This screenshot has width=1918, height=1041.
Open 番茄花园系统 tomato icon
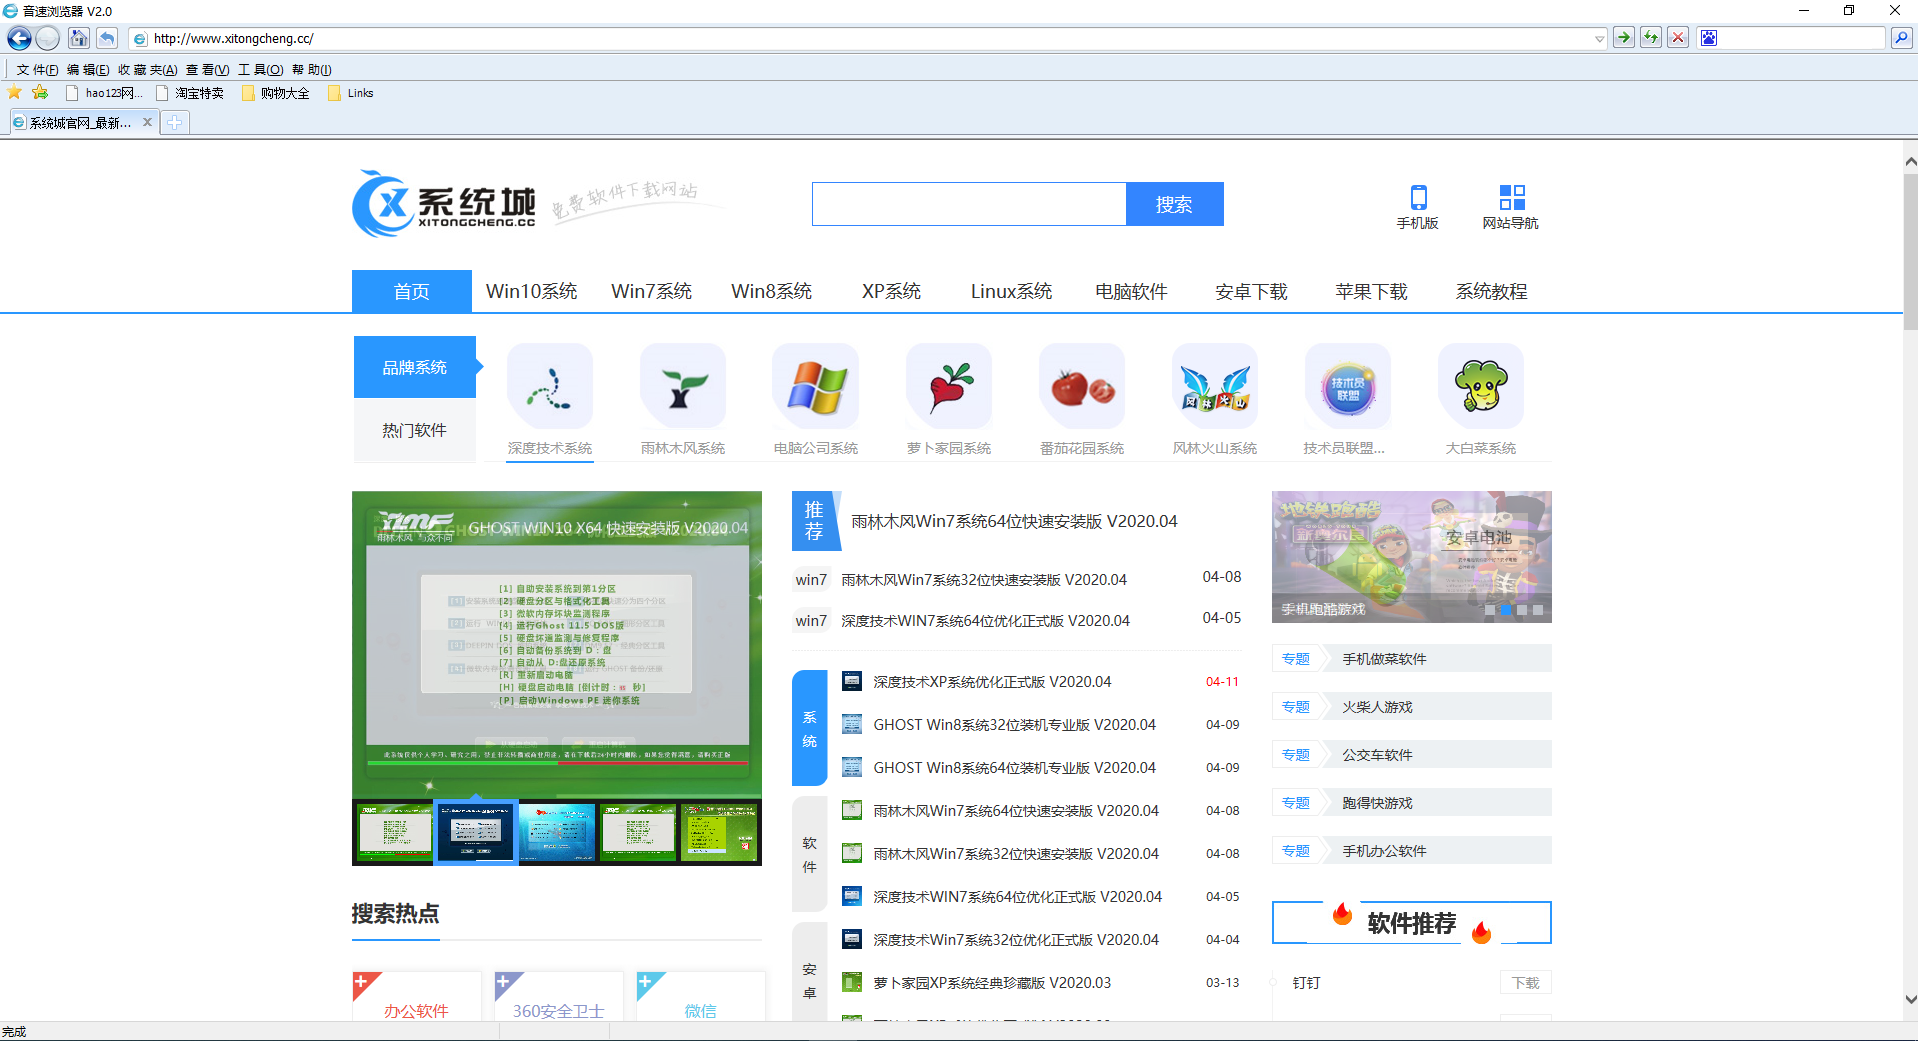pos(1082,386)
